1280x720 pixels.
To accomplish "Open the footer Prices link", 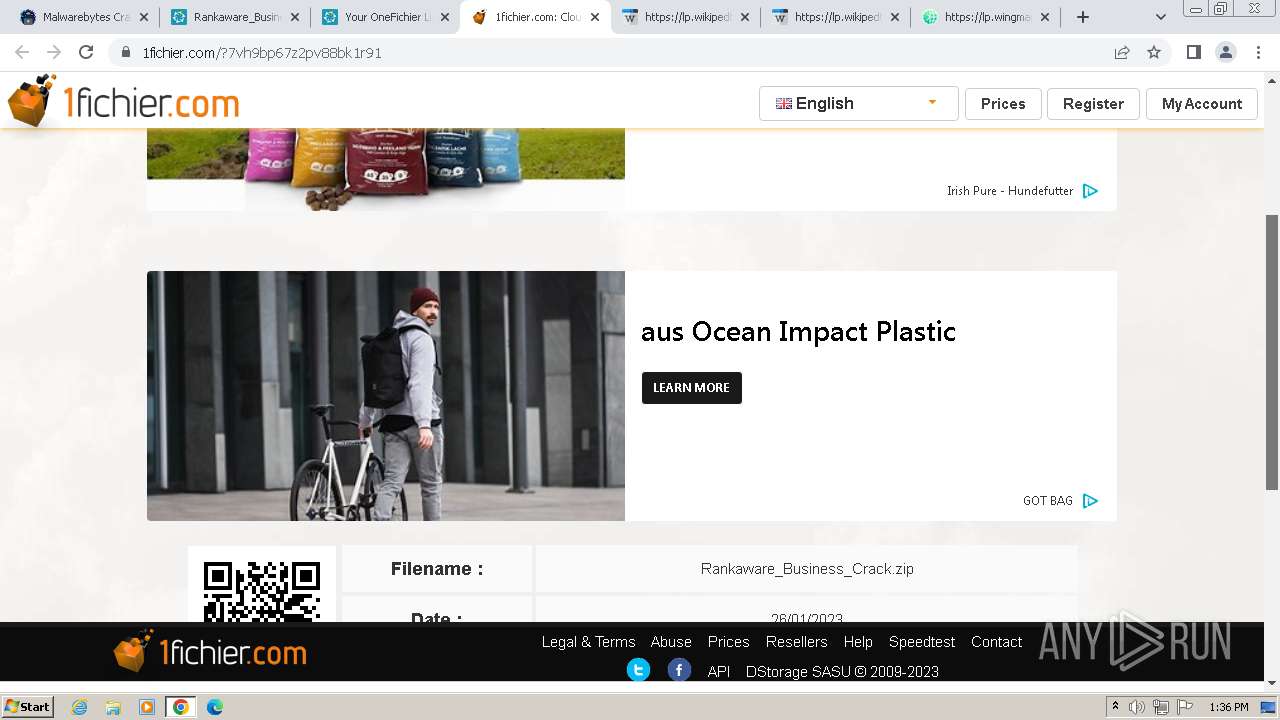I will 728,642.
